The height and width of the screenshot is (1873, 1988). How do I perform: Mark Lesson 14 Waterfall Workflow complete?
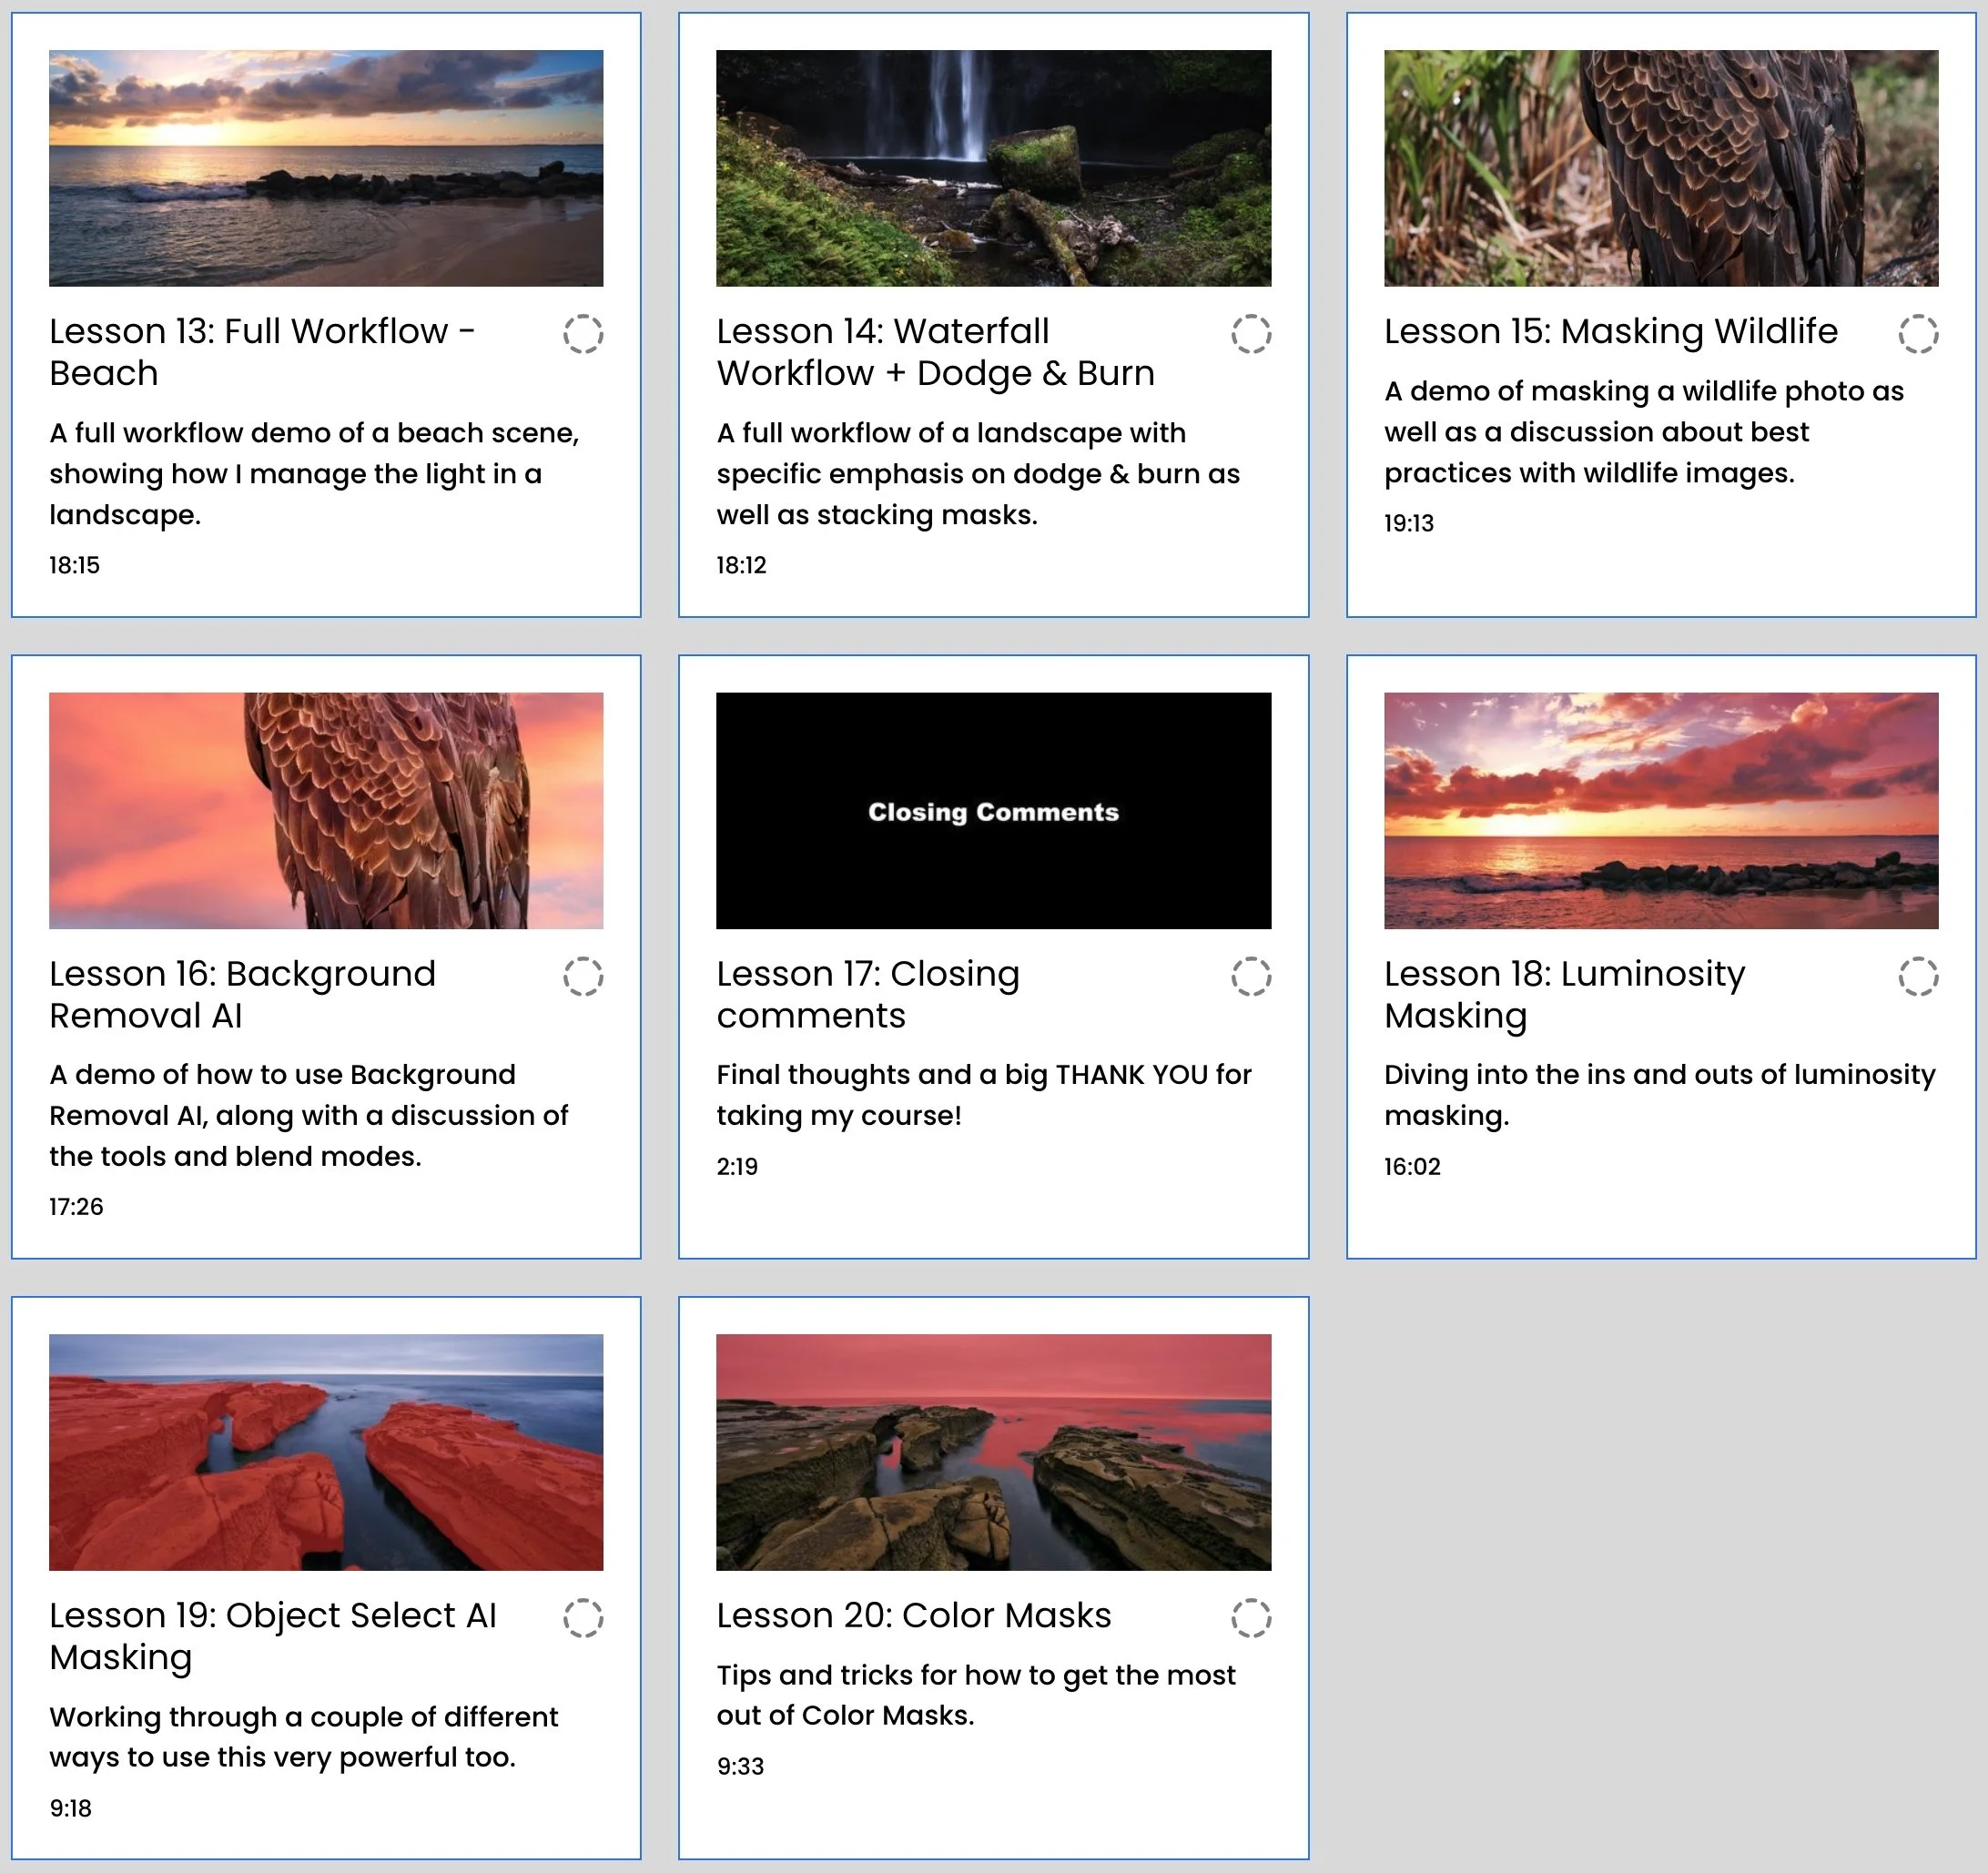(1250, 334)
